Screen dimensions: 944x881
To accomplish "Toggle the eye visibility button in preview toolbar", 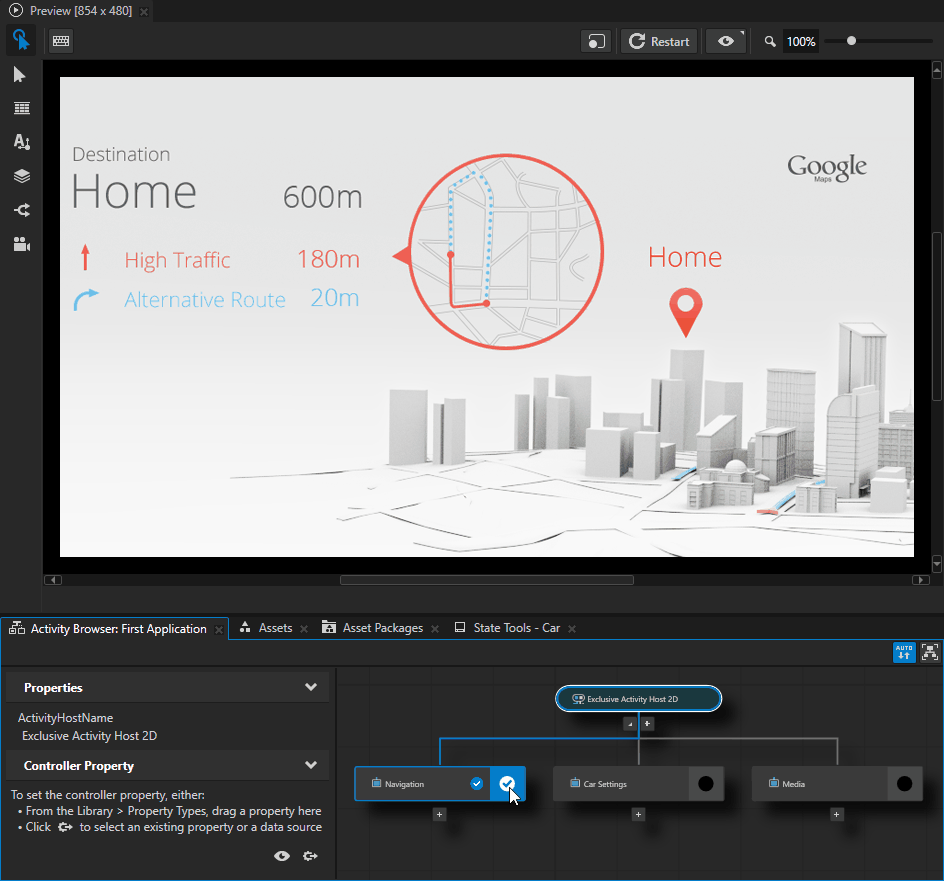I will [x=726, y=41].
